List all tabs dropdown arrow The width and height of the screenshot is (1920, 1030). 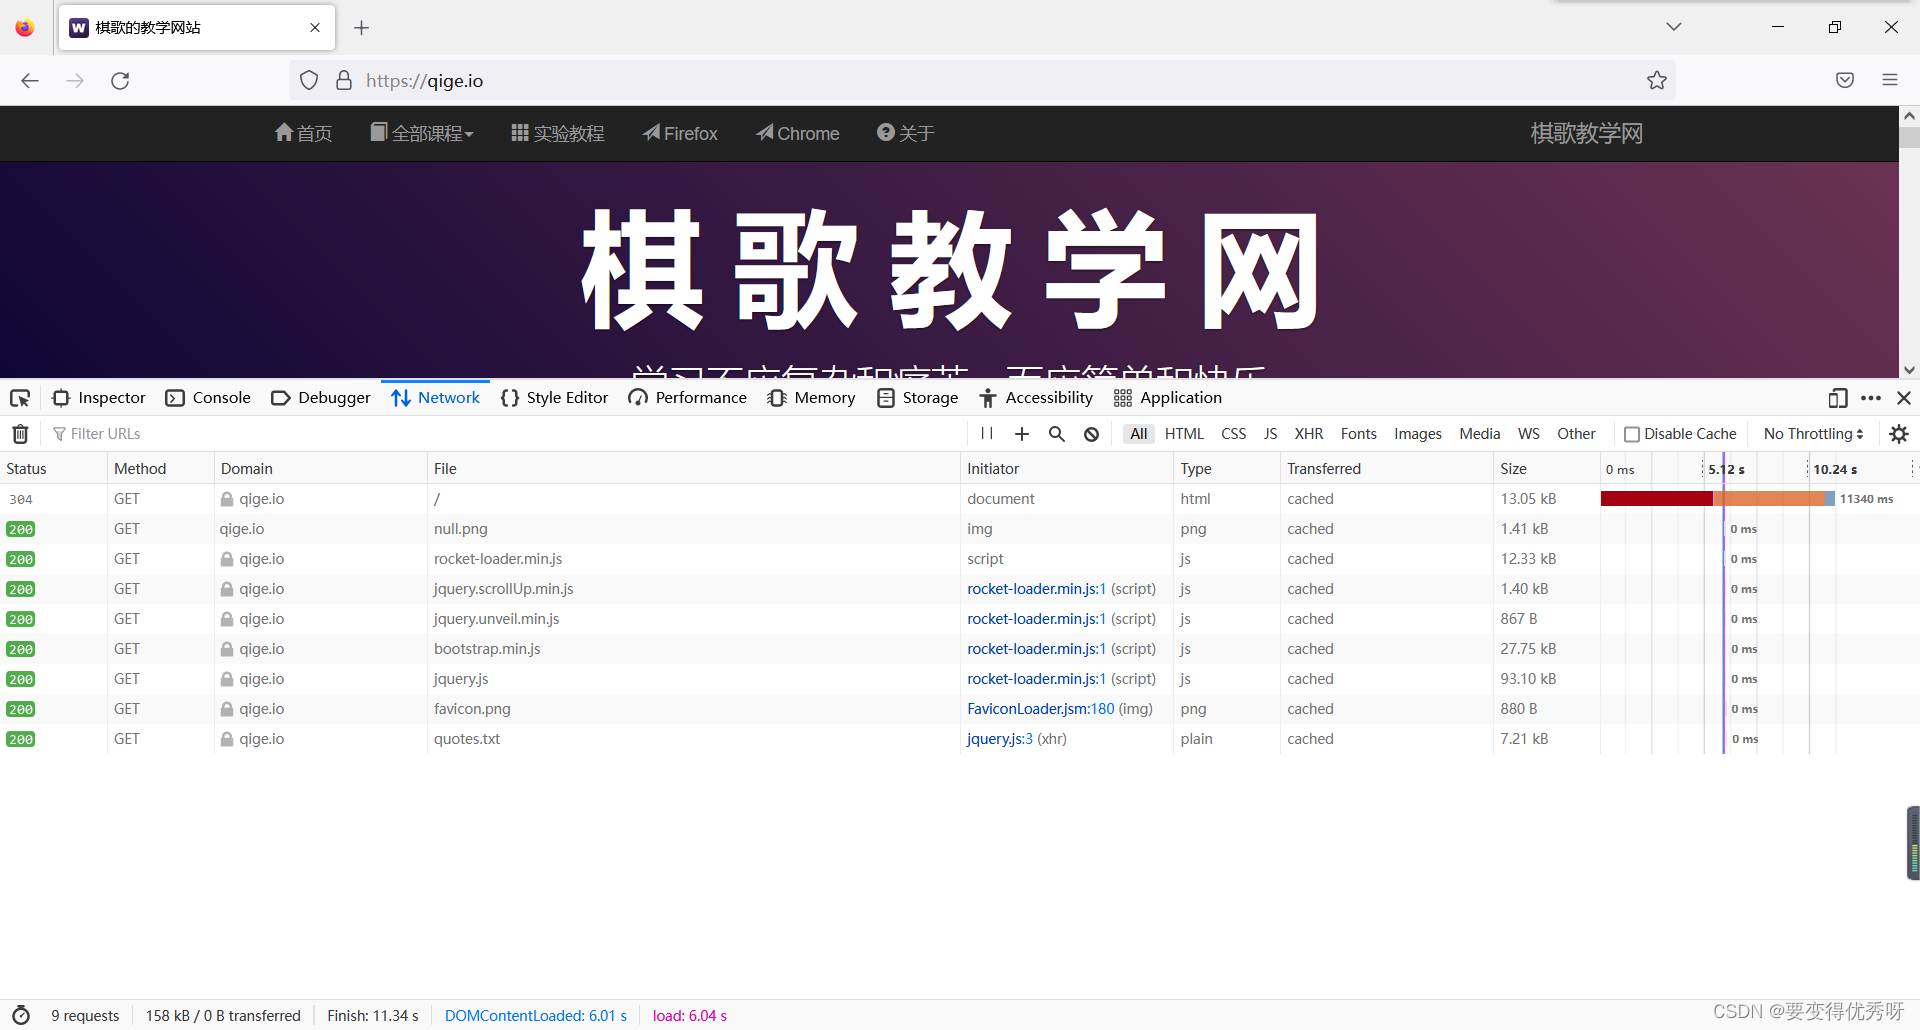[1674, 27]
